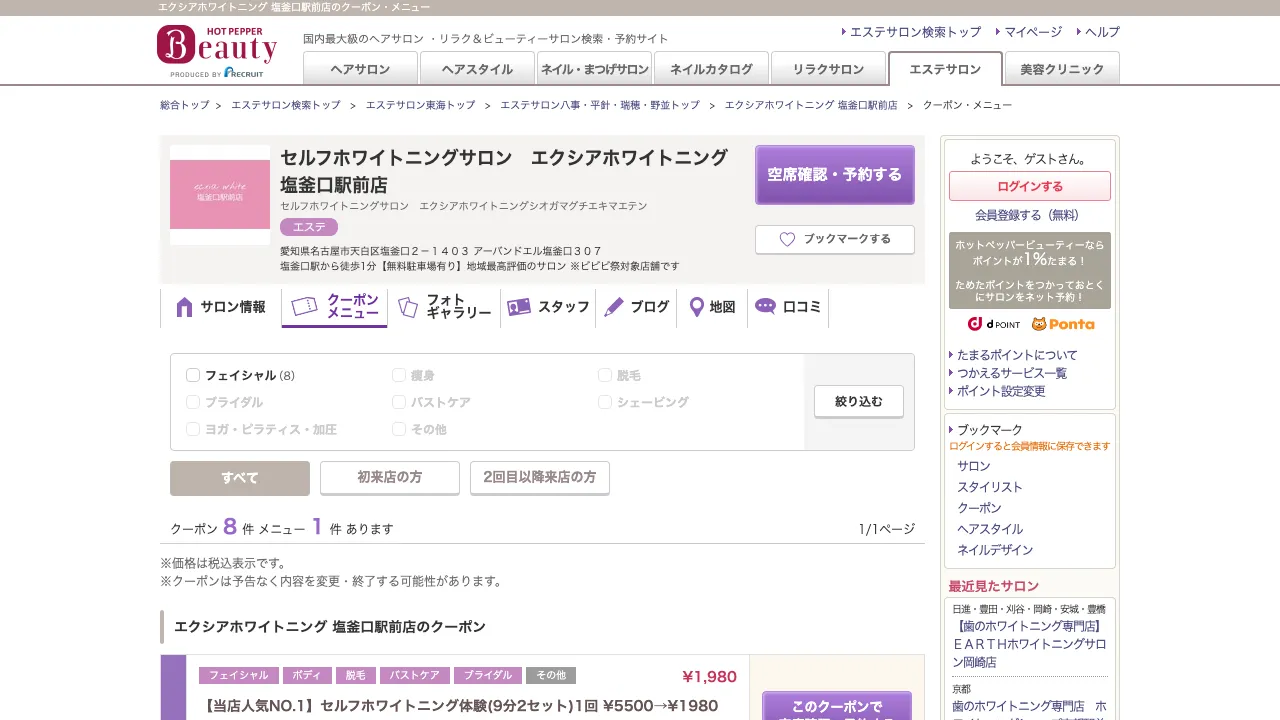Click the ログインする button
The height and width of the screenshot is (720, 1280).
click(x=1030, y=186)
